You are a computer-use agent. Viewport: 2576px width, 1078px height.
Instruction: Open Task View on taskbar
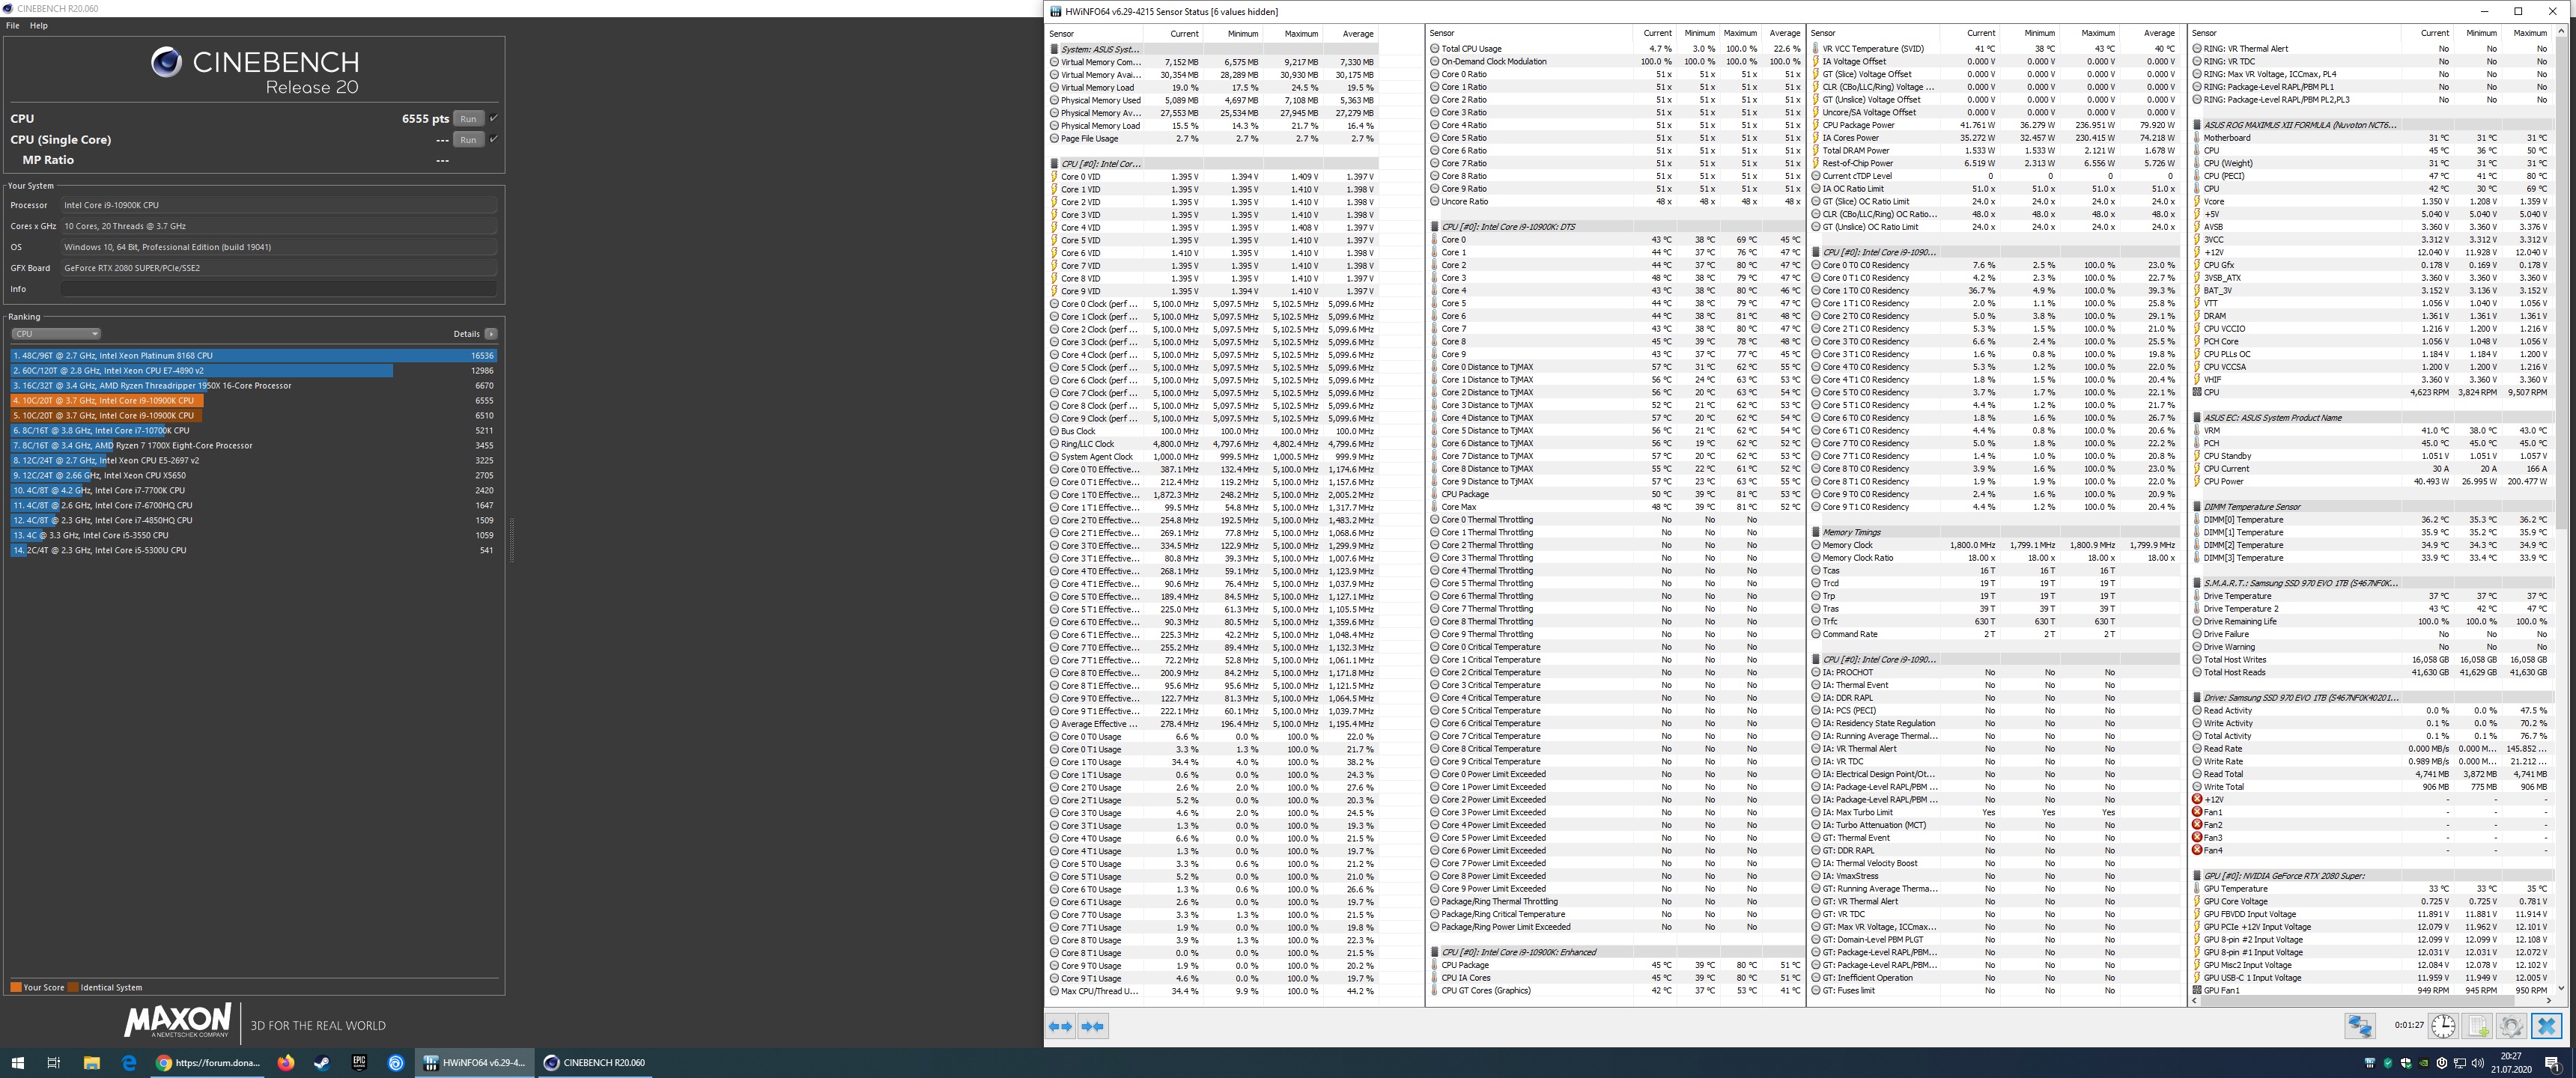(x=54, y=1062)
